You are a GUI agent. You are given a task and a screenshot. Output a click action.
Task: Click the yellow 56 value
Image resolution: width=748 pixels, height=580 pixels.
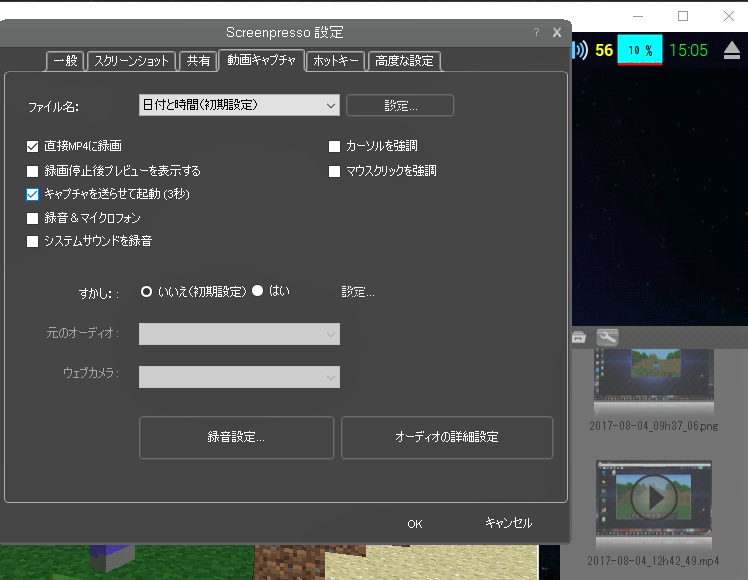point(604,50)
